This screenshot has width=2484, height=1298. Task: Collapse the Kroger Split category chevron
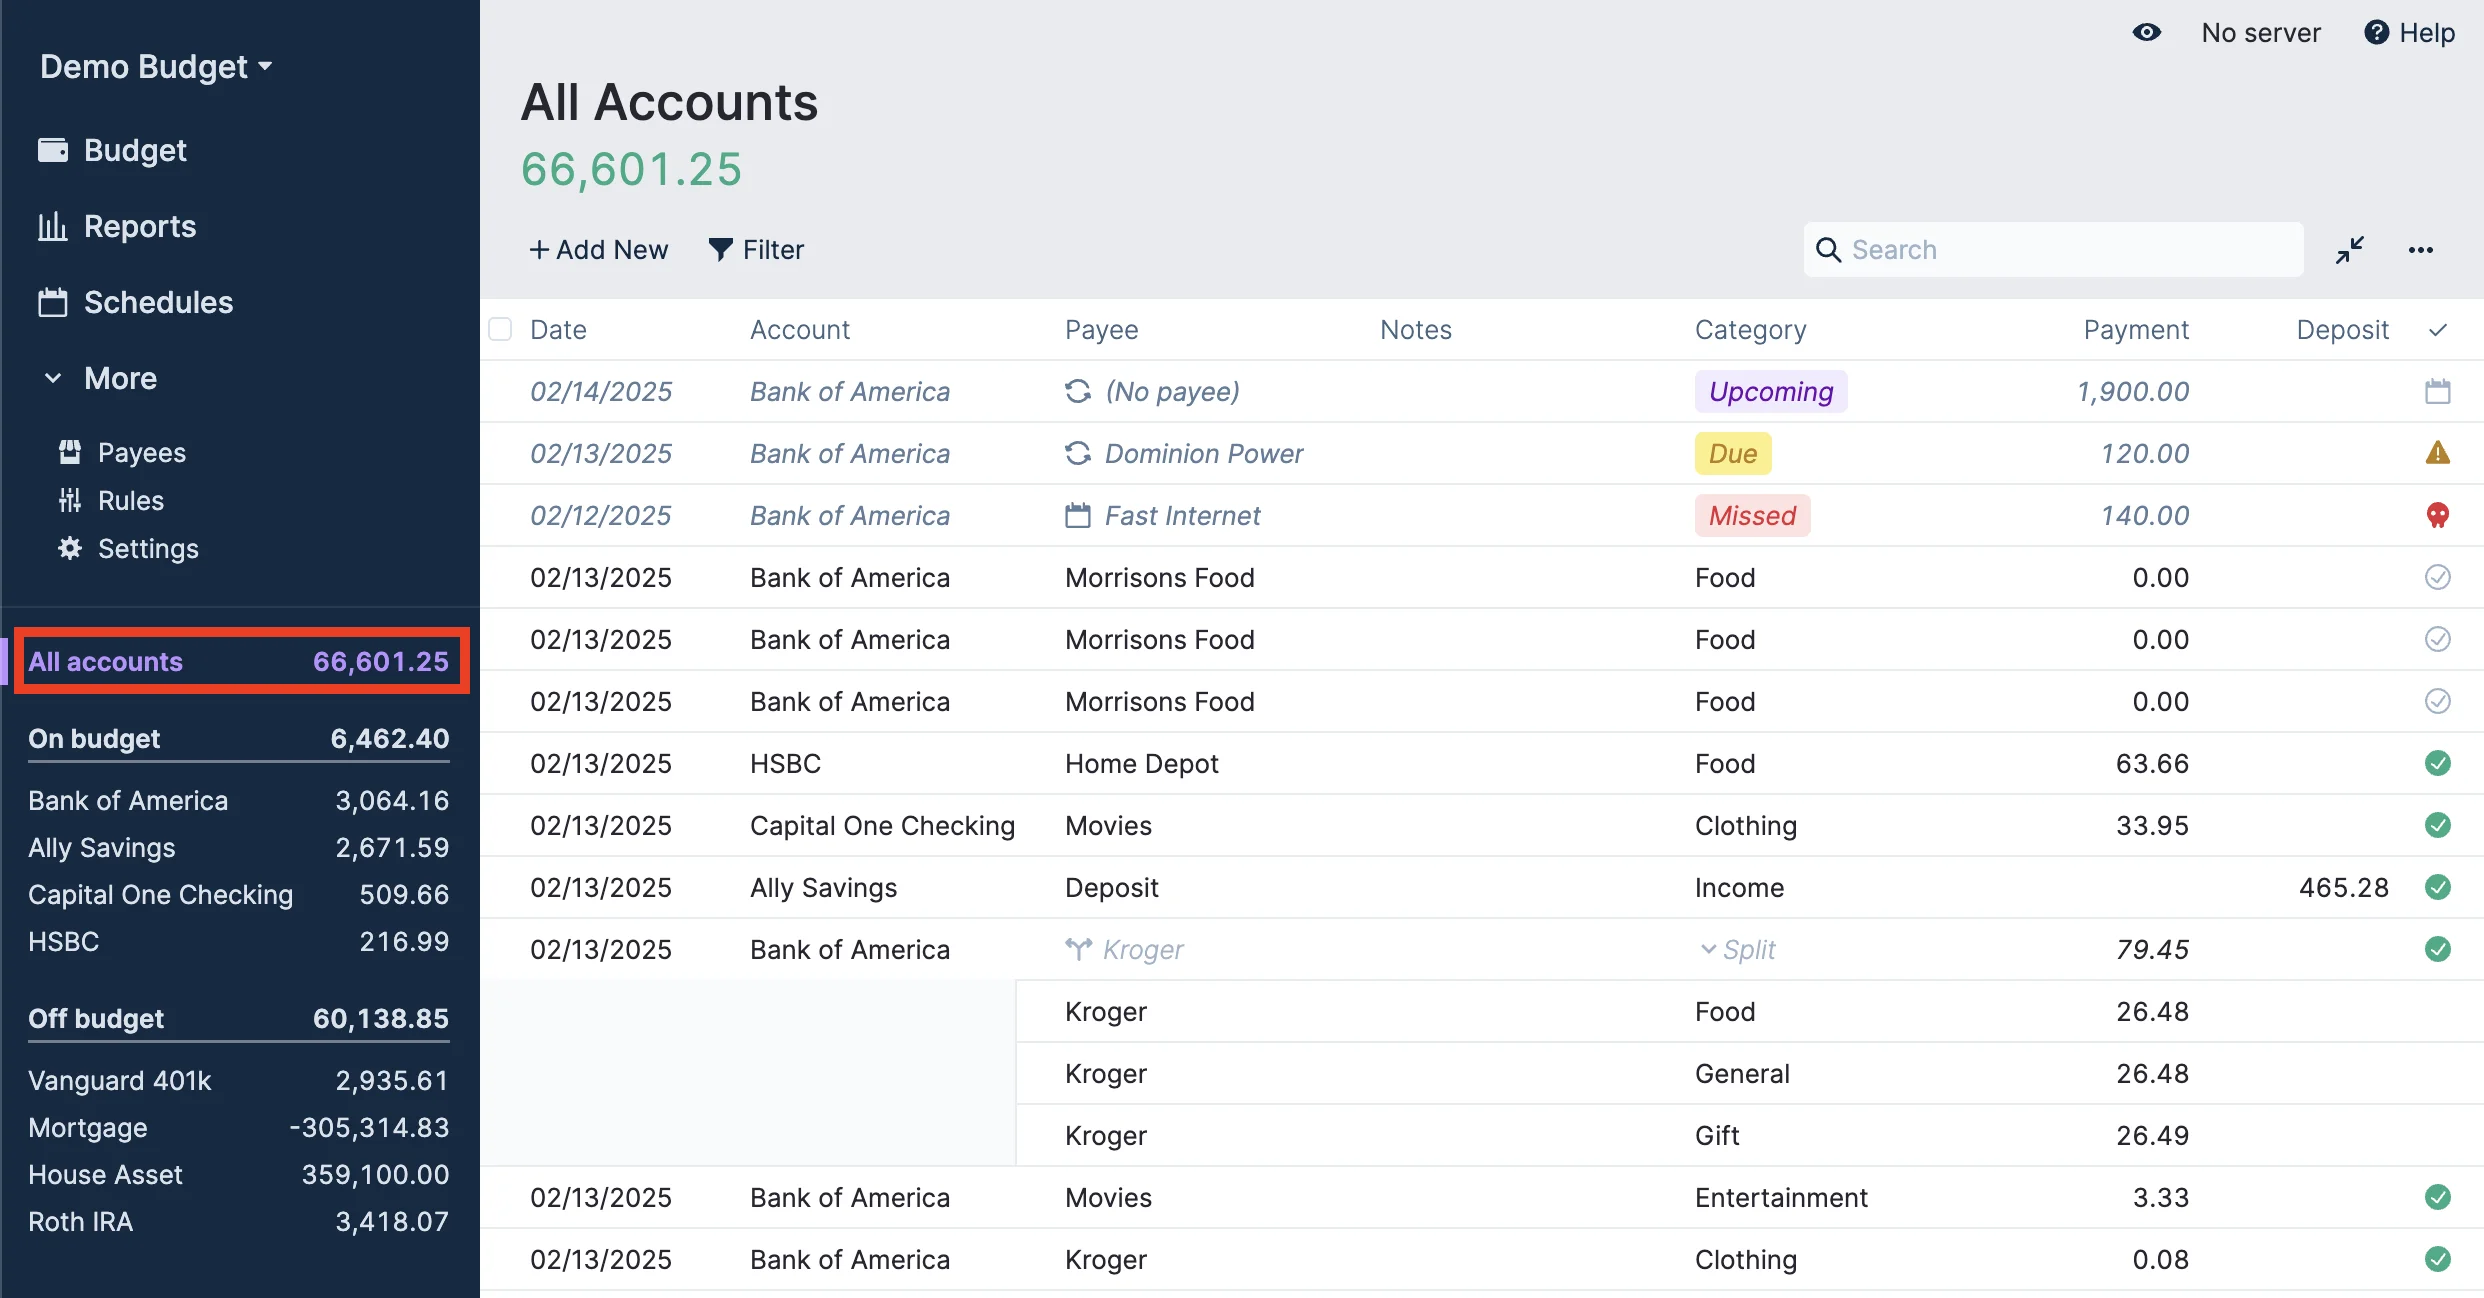[1707, 949]
